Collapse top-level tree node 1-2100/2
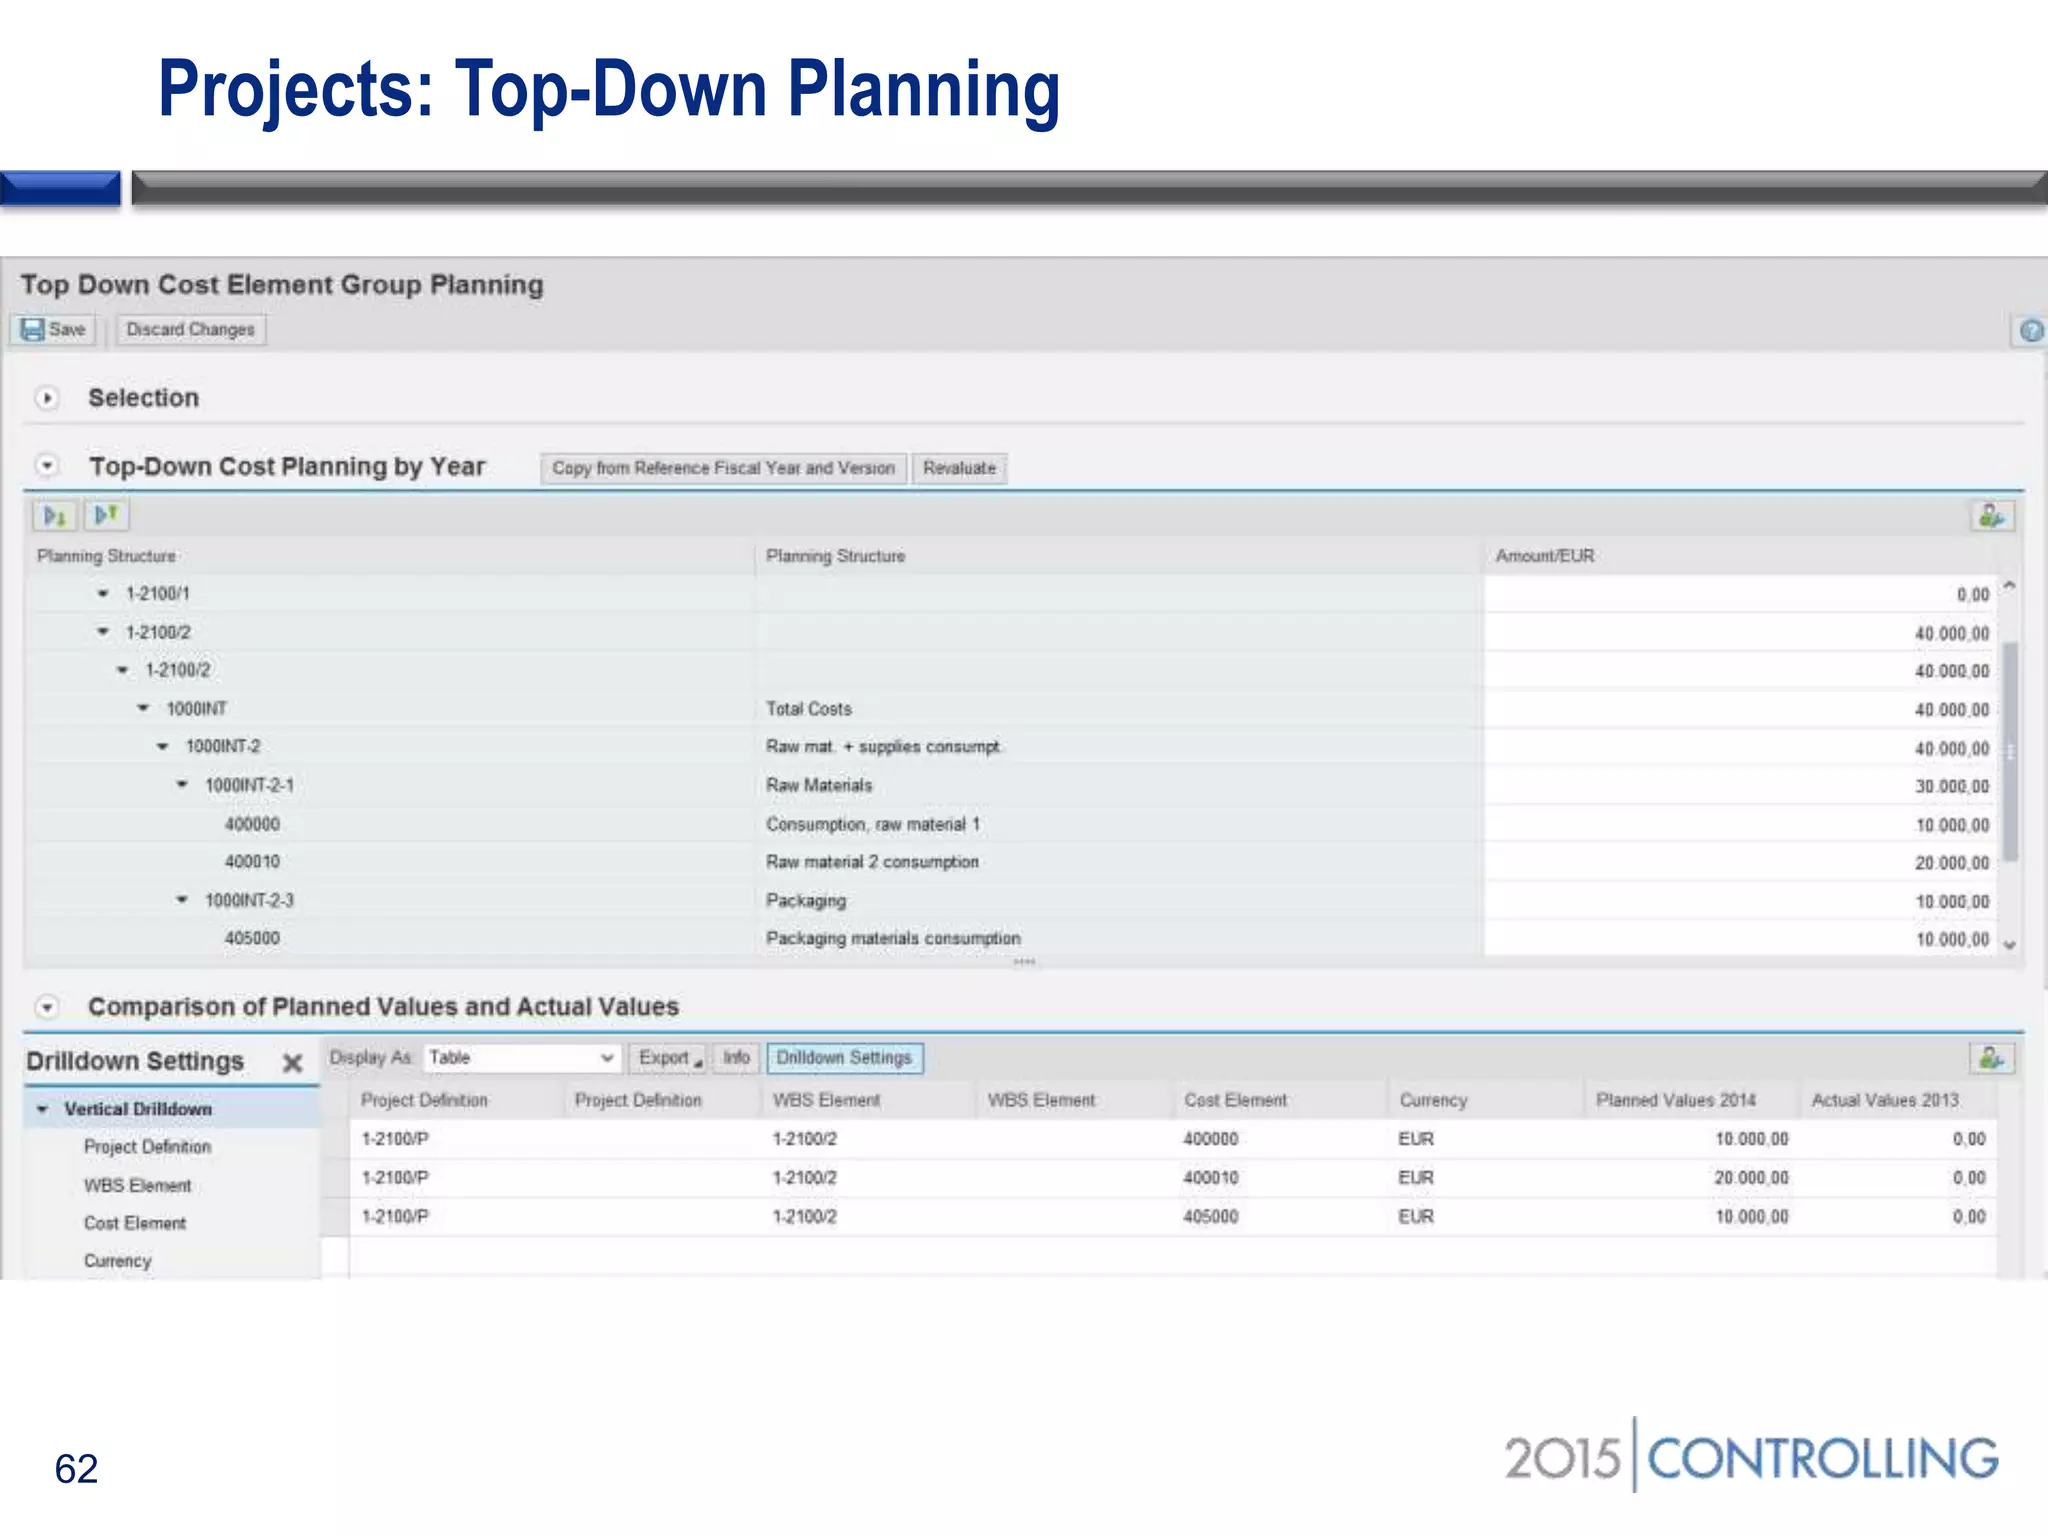This screenshot has height=1536, width=2048. [102, 632]
